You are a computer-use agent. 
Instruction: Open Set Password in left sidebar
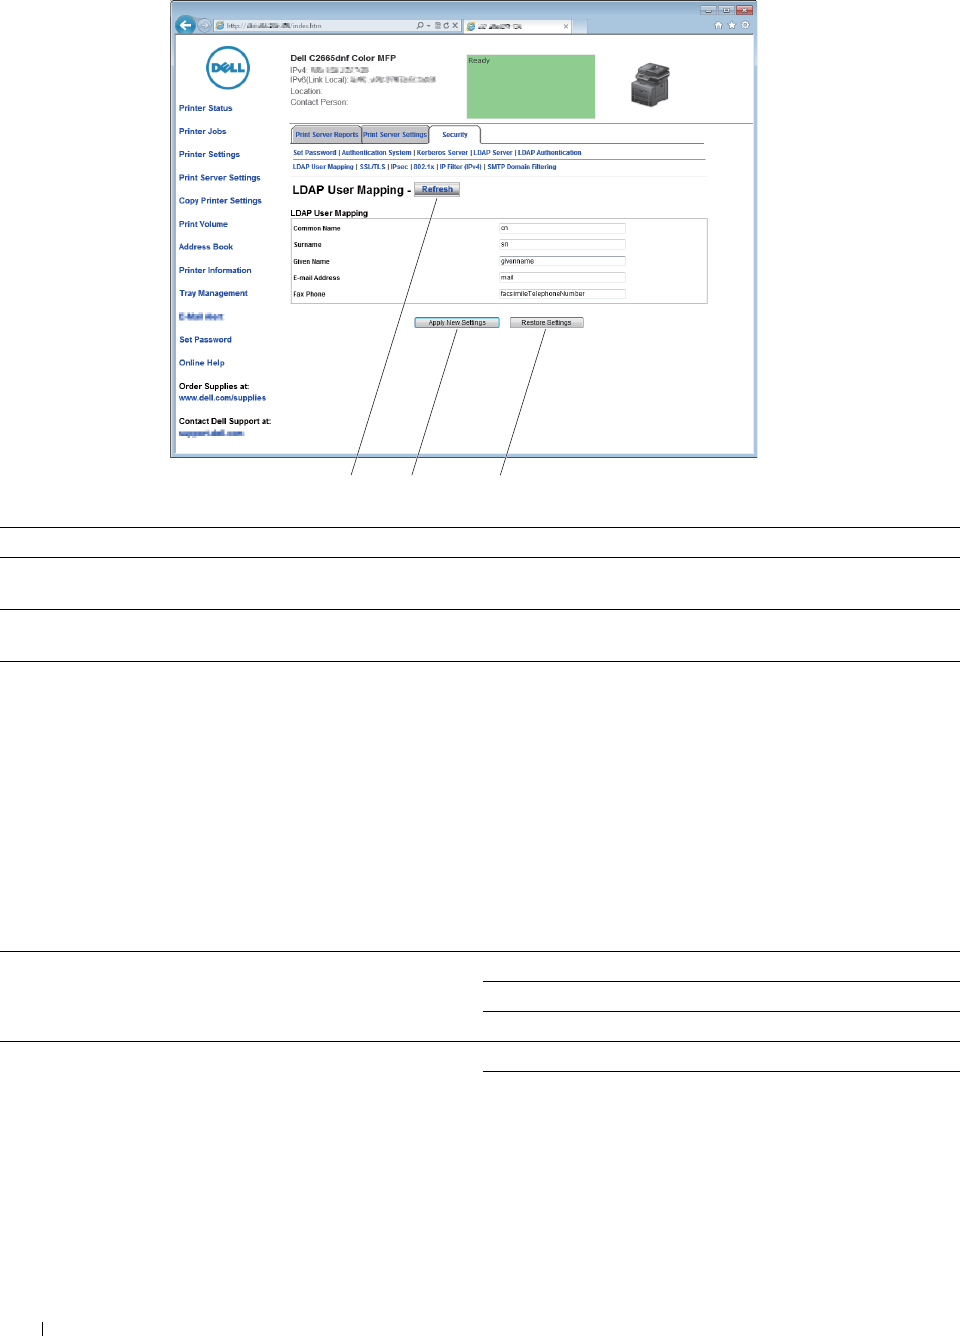point(205,340)
